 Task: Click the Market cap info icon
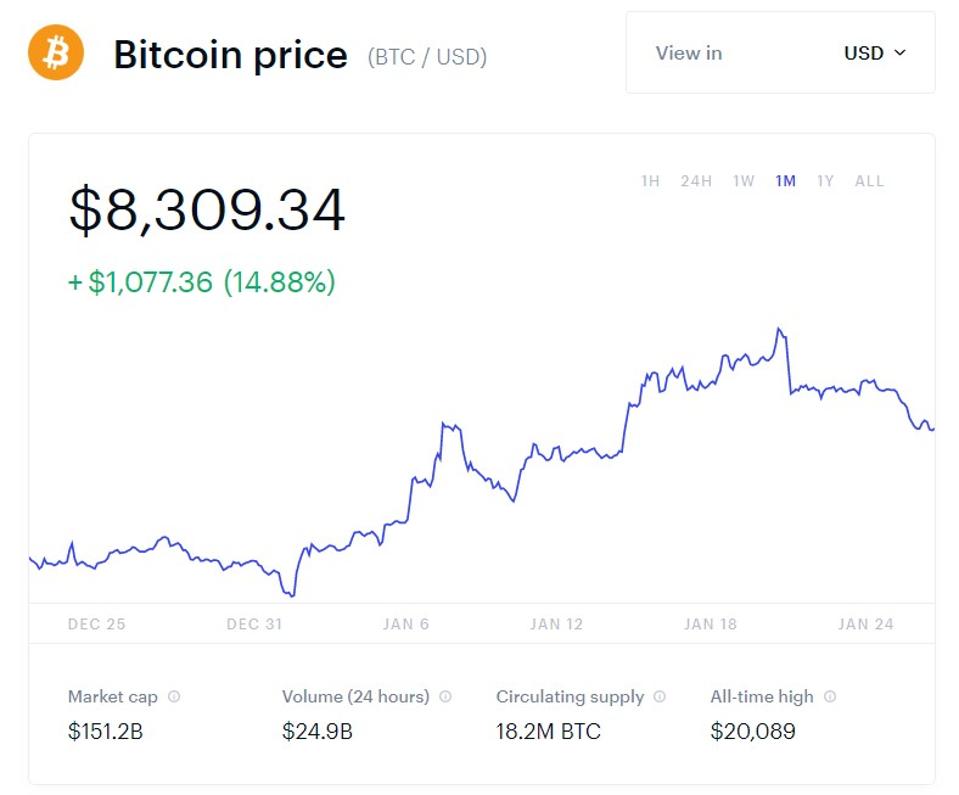pyautogui.click(x=174, y=697)
